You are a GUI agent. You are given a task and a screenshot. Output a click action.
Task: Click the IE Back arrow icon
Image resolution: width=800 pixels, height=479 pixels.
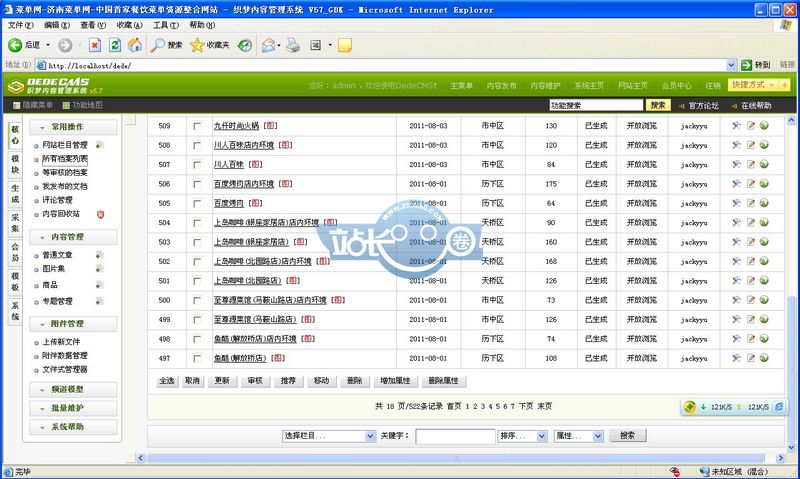[15, 45]
